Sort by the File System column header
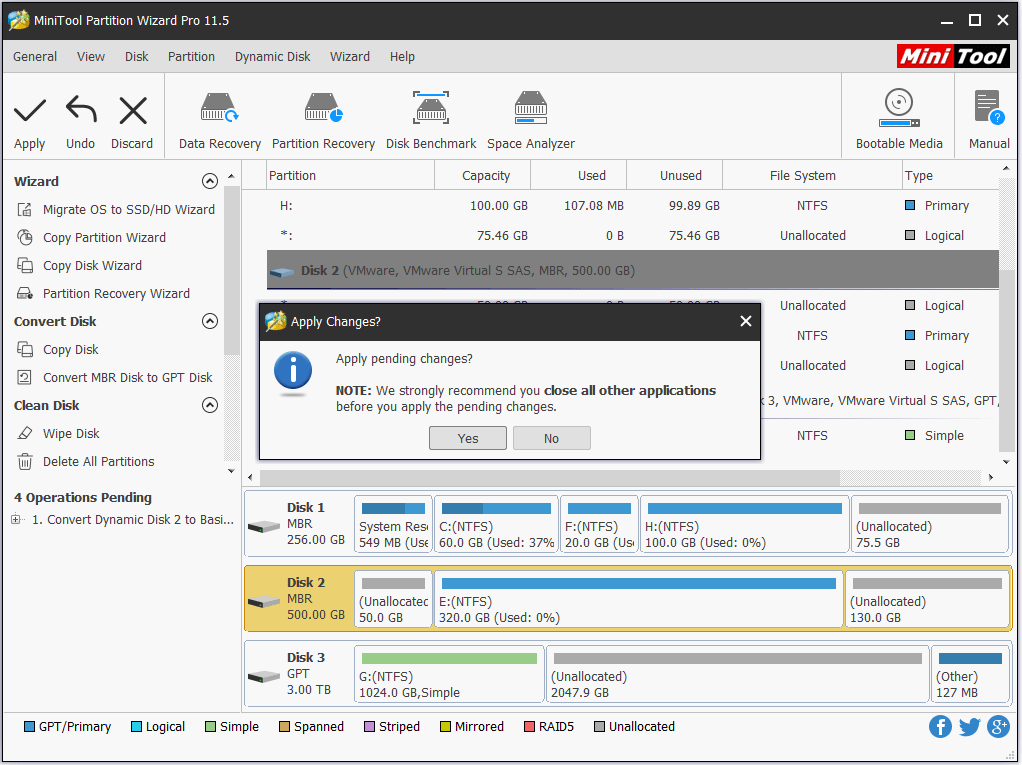1022x765 pixels. point(812,176)
